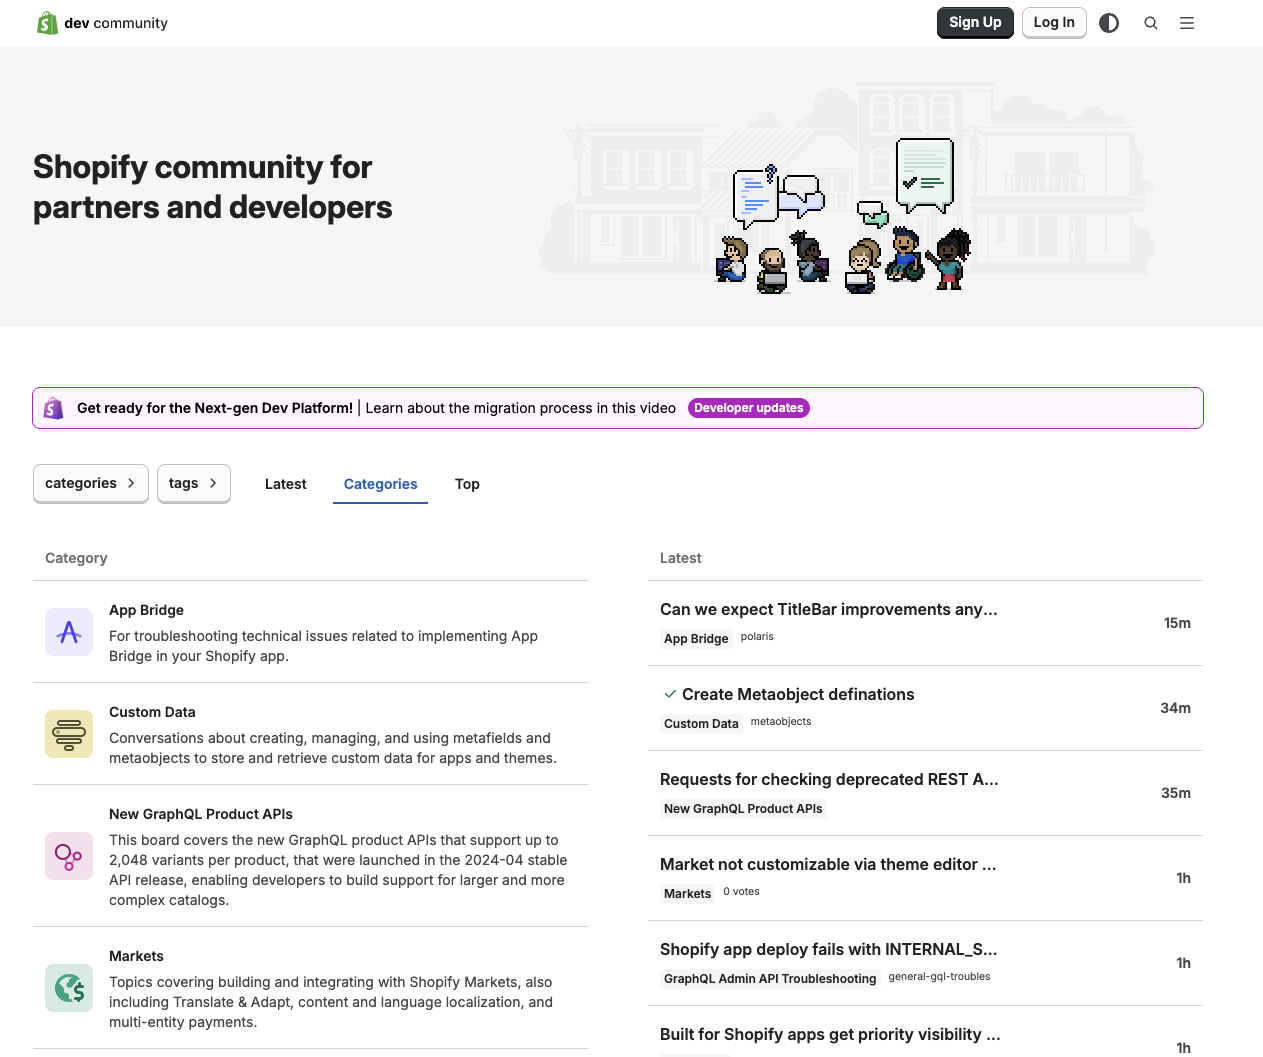This screenshot has height=1057, width=1263.
Task: Click the Markets globe category icon
Action: [69, 988]
